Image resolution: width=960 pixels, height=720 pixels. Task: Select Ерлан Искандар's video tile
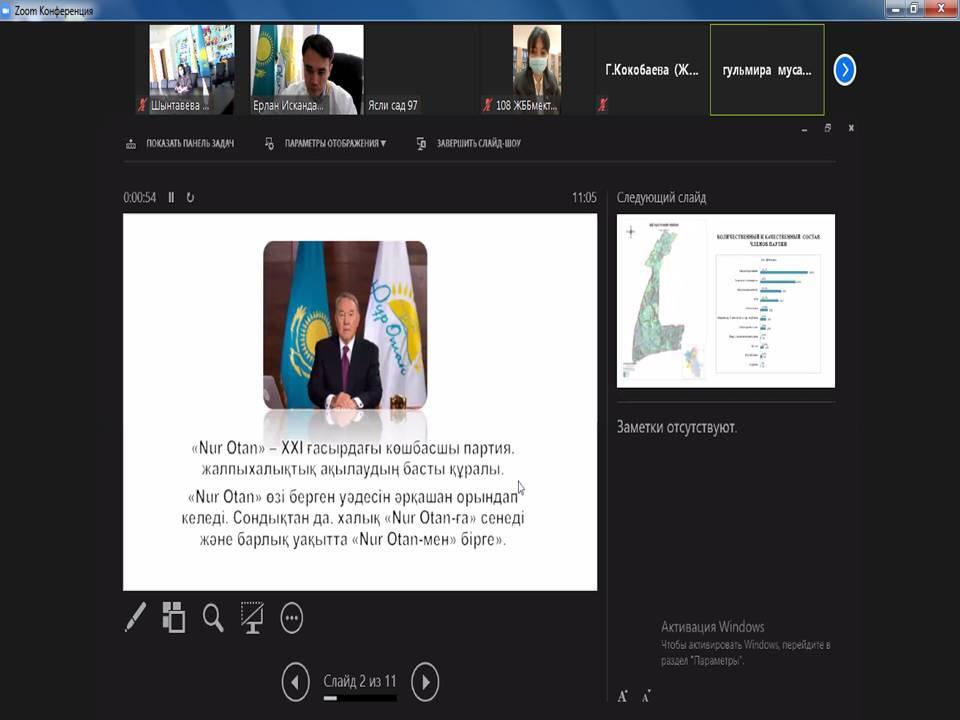[x=307, y=69]
